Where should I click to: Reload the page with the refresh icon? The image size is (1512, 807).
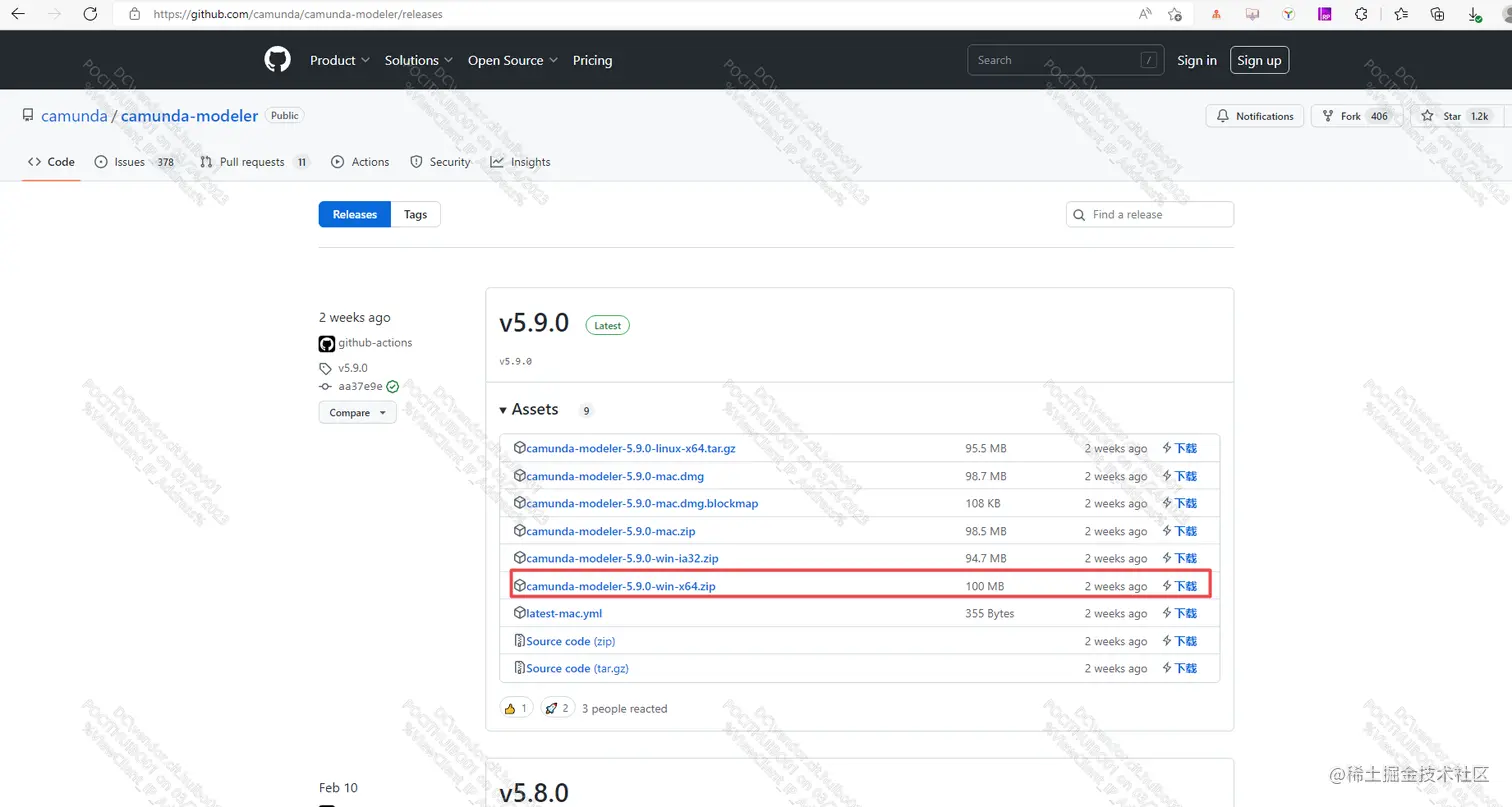pos(90,14)
